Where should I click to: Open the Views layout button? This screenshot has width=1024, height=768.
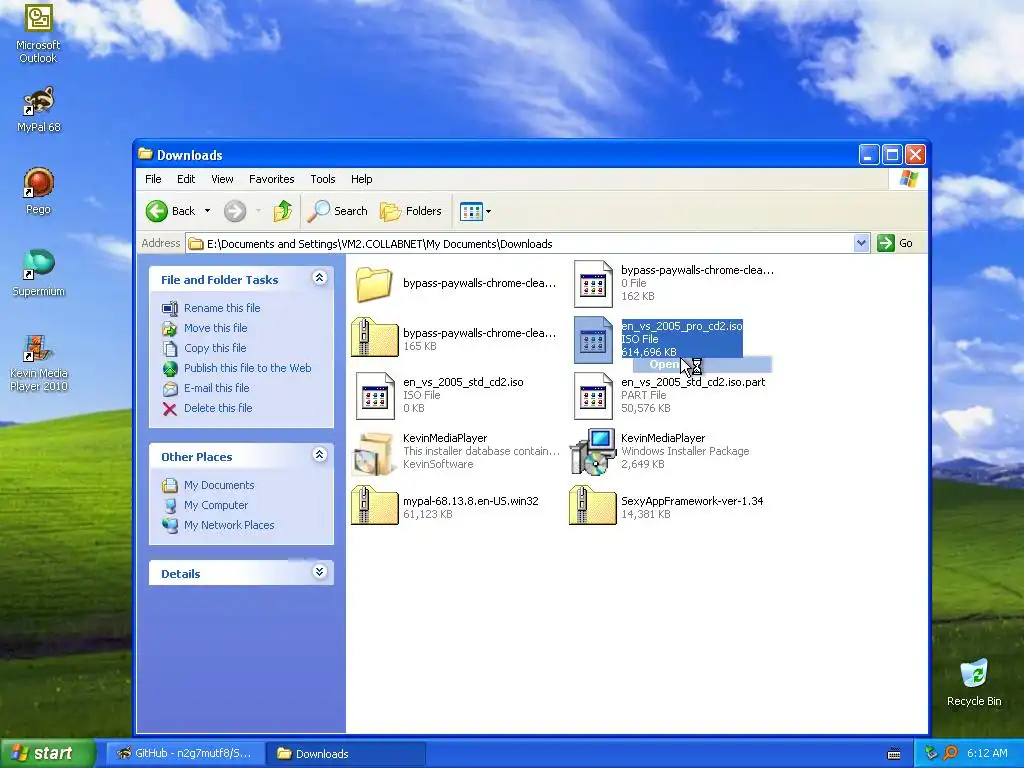pyautogui.click(x=471, y=211)
